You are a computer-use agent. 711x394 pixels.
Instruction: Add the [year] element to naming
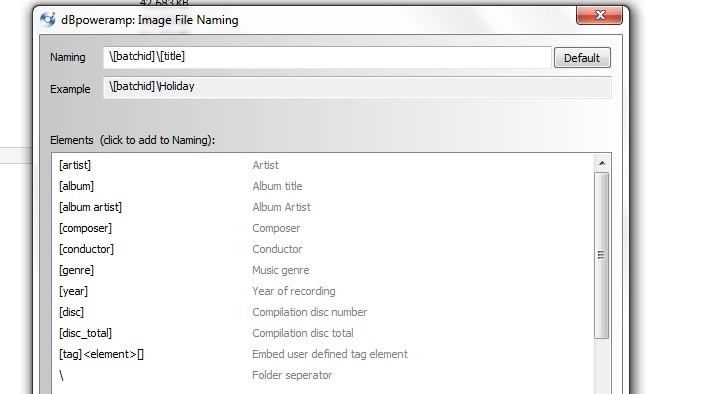coord(73,291)
